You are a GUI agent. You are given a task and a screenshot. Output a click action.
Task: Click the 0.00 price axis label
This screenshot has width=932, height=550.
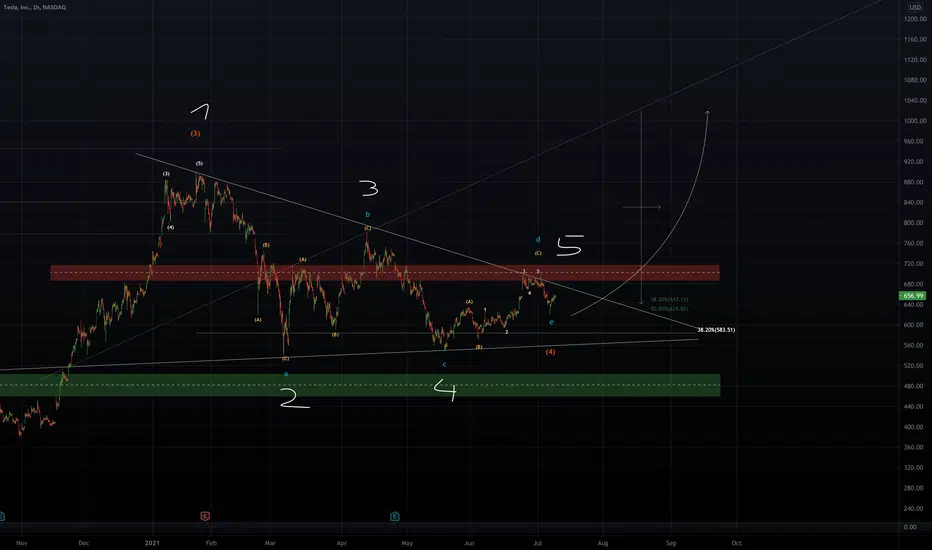tap(910, 527)
